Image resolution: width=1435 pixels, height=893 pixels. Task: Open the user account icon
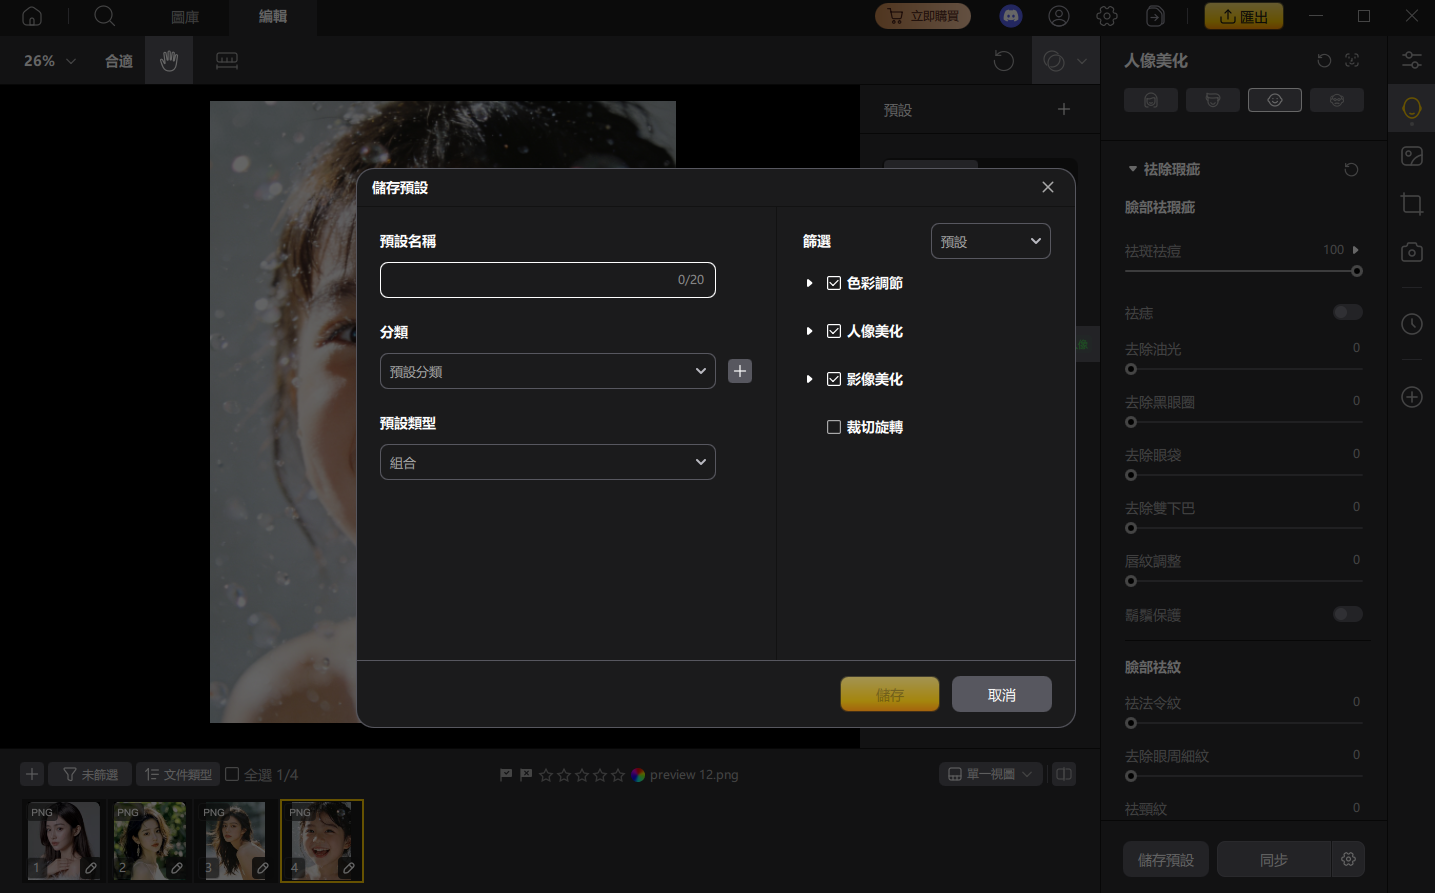tap(1059, 16)
